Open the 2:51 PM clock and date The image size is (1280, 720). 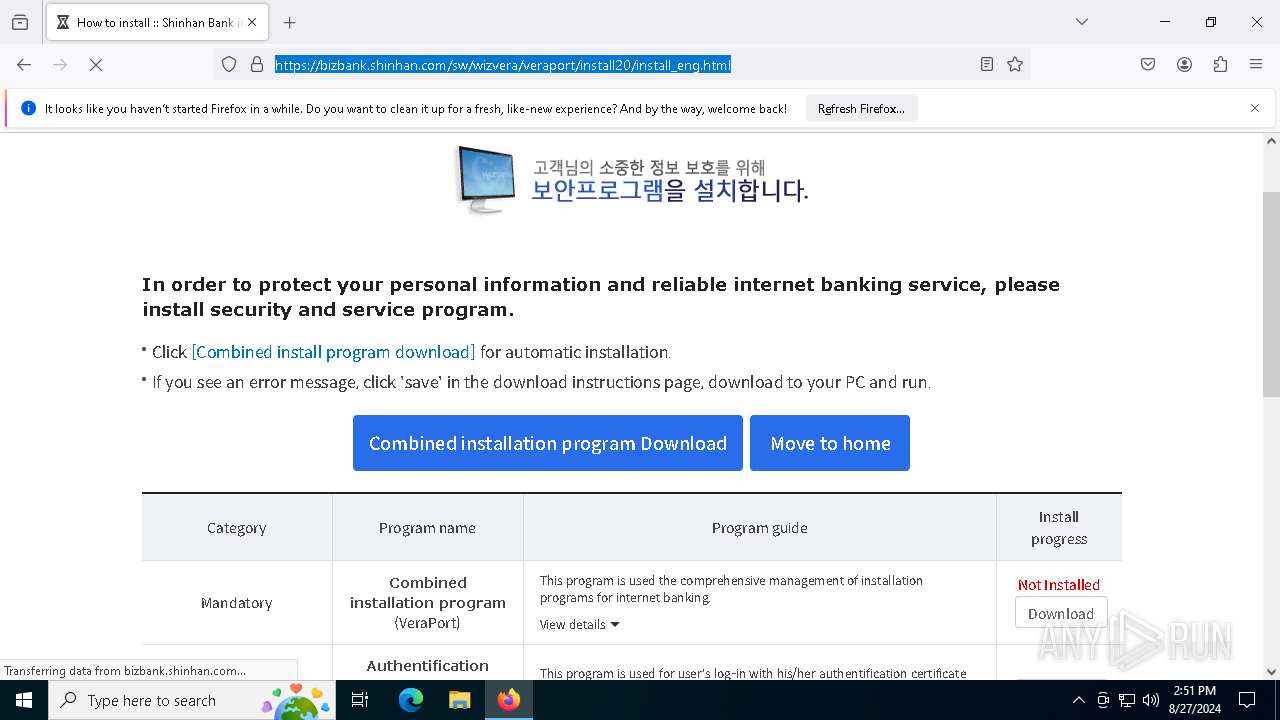[x=1194, y=700]
